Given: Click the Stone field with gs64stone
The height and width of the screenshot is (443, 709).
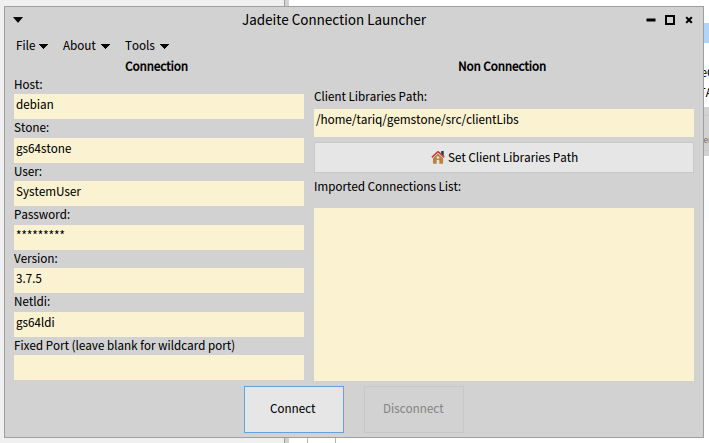Looking at the screenshot, I should point(158,150).
